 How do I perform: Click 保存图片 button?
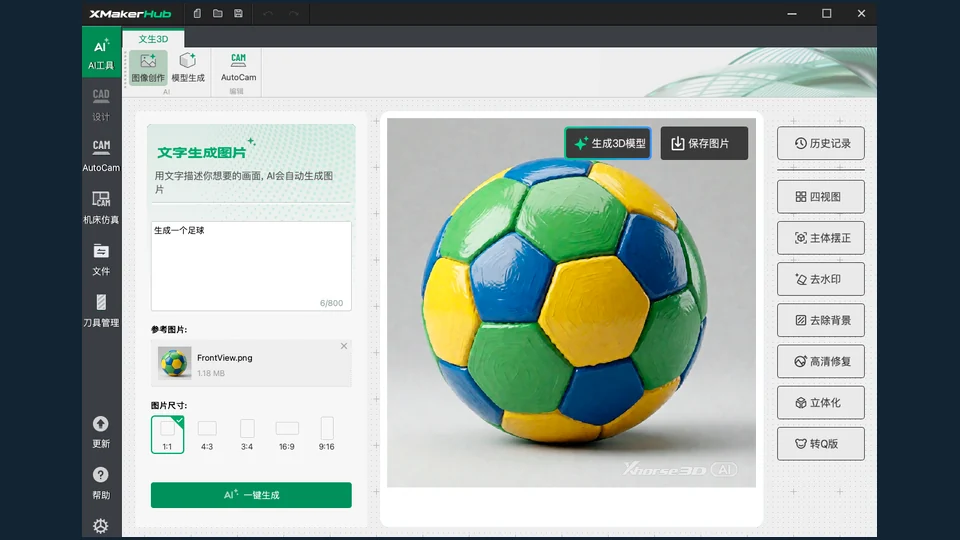tap(704, 143)
